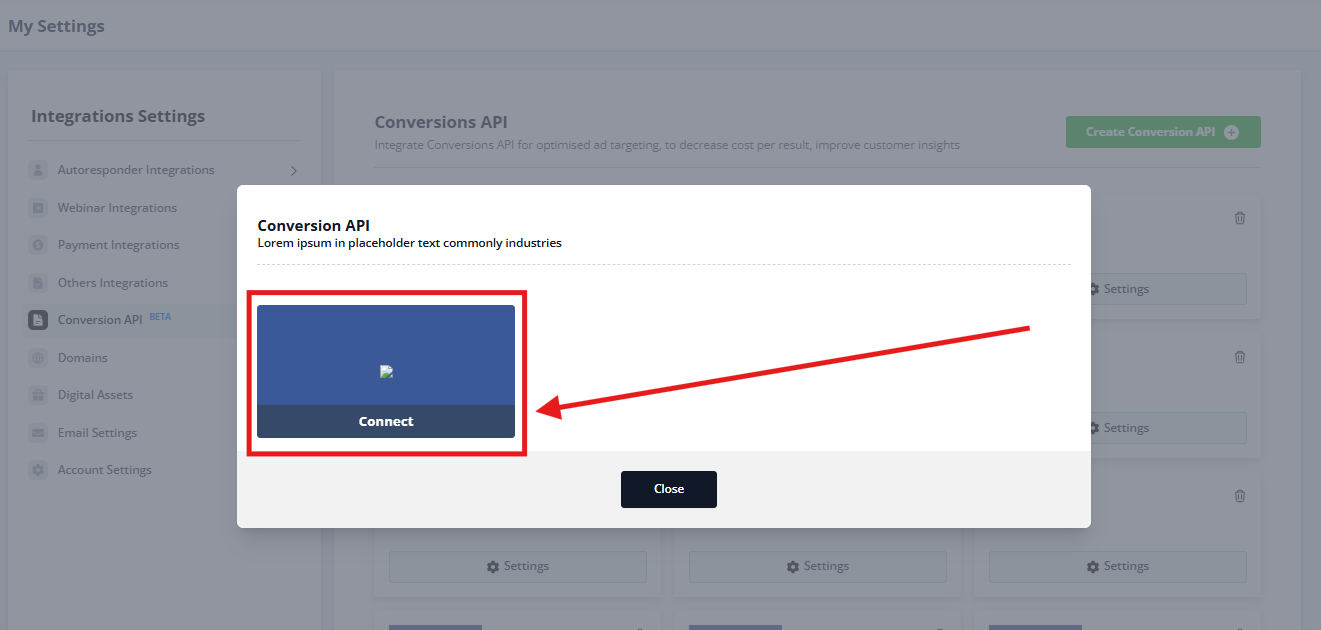Click the BETA badge next to Conversion API
The width and height of the screenshot is (1321, 630).
click(160, 317)
